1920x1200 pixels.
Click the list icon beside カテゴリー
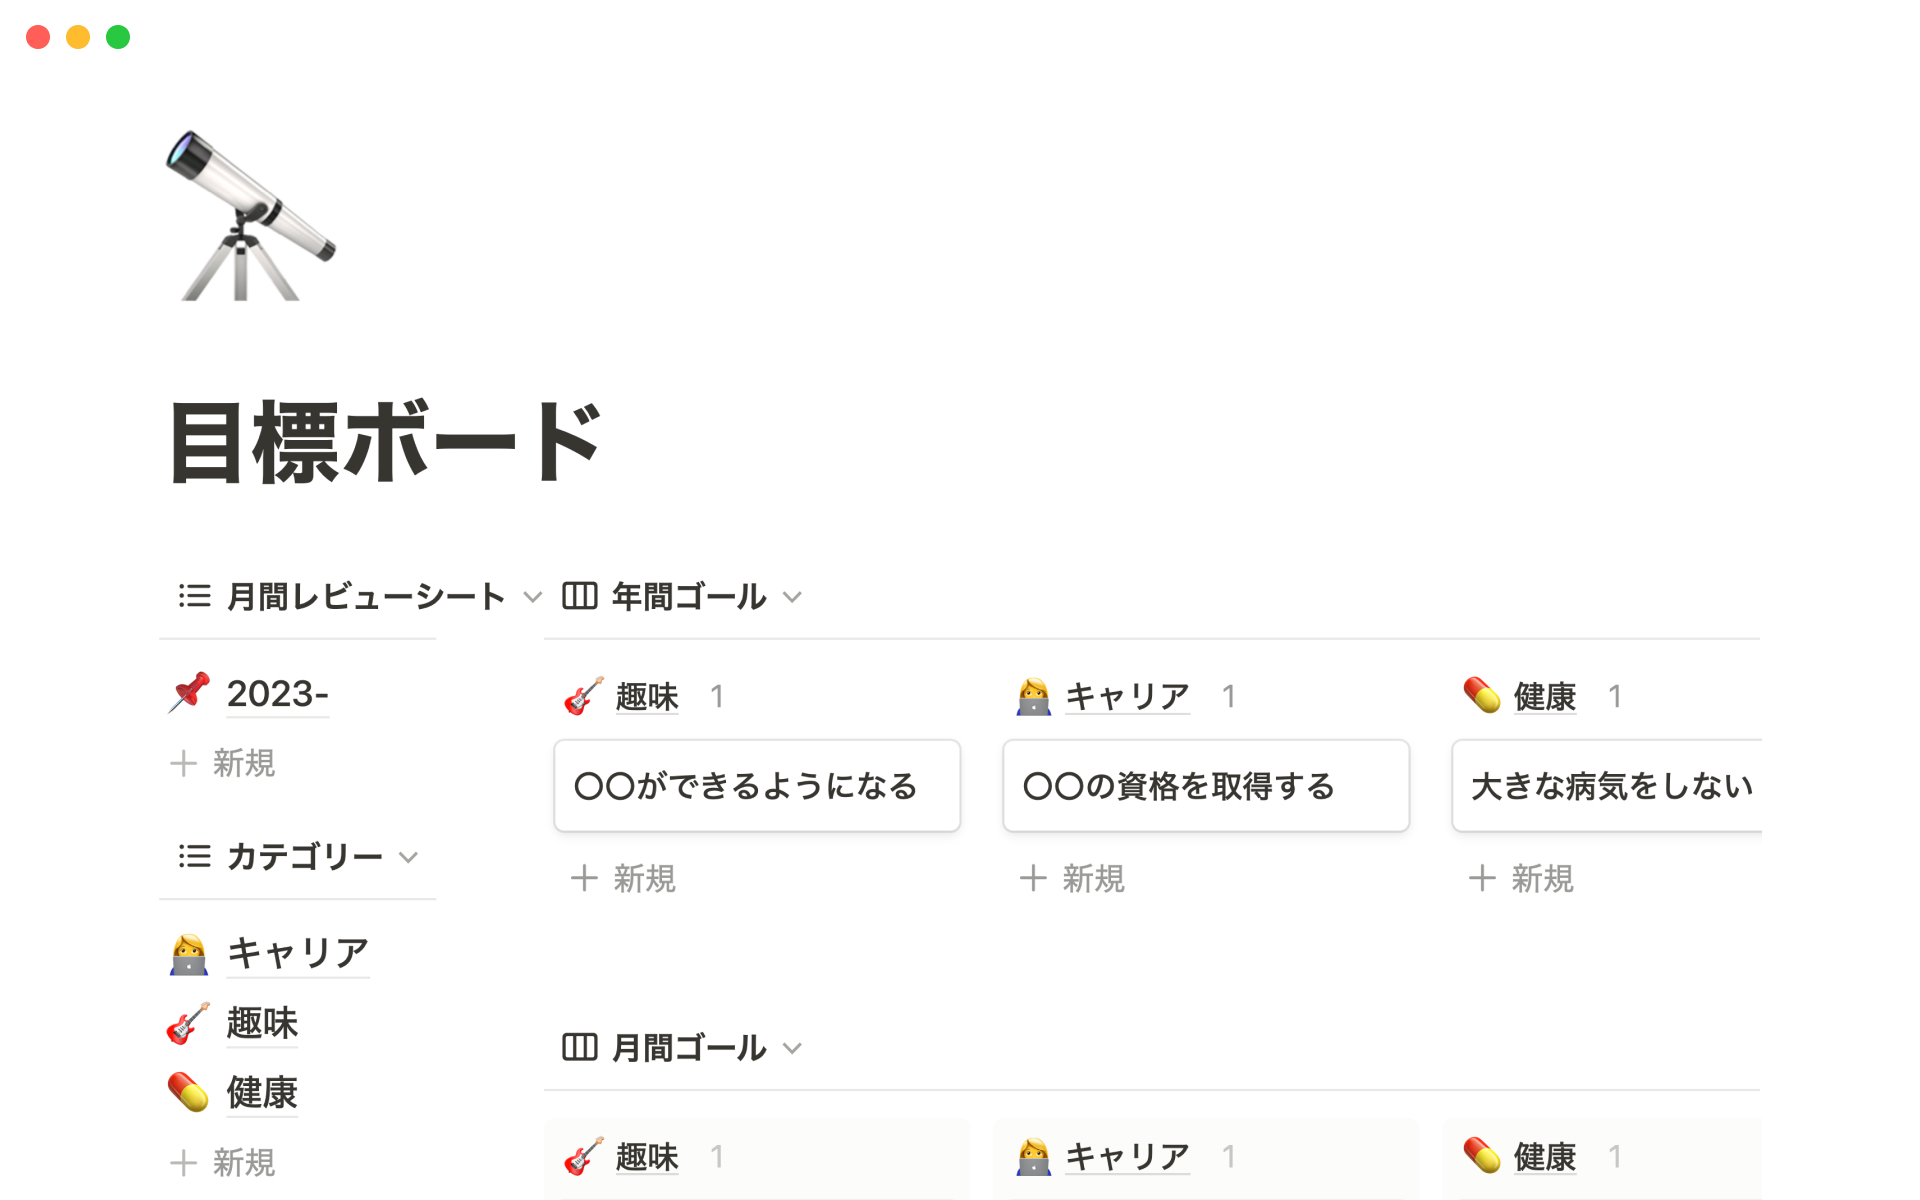194,857
